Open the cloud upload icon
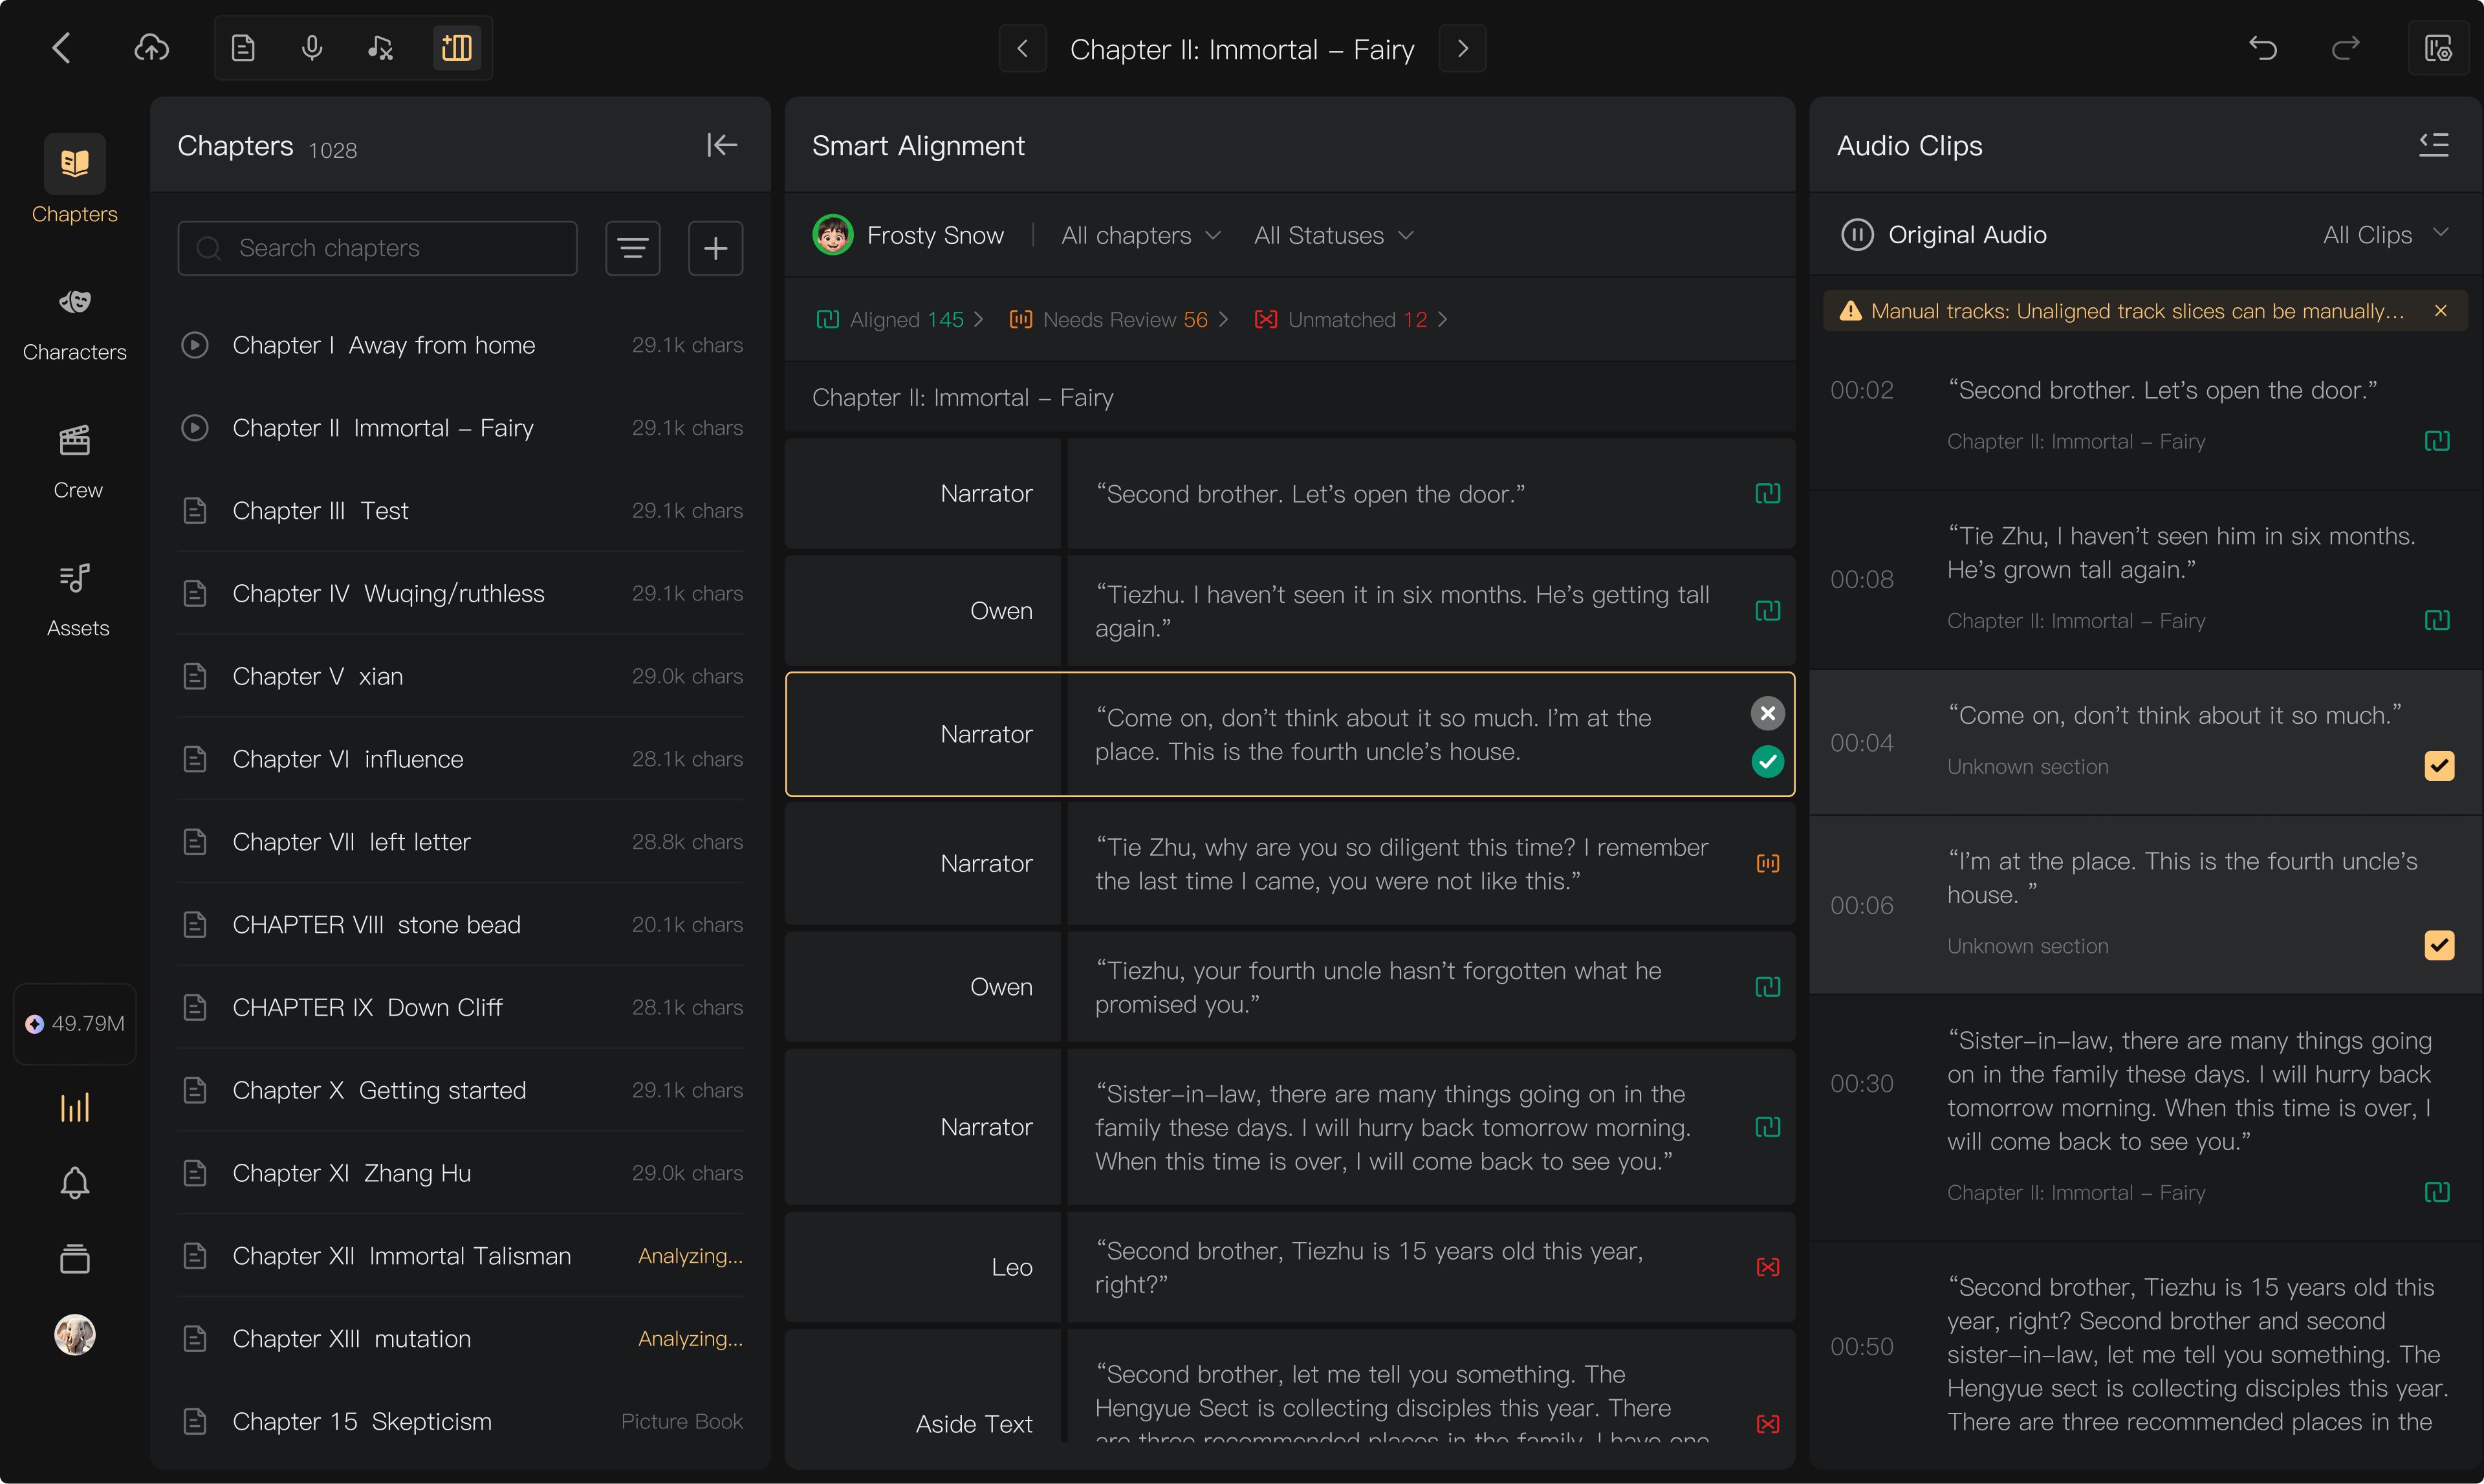2484x1484 pixels. pyautogui.click(x=152, y=48)
